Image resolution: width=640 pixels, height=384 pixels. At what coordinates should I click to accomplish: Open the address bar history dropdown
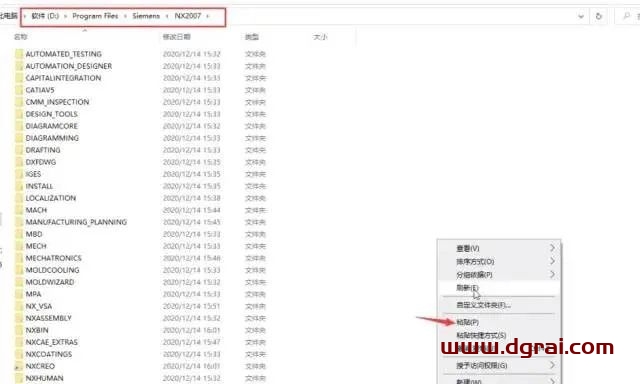[581, 17]
